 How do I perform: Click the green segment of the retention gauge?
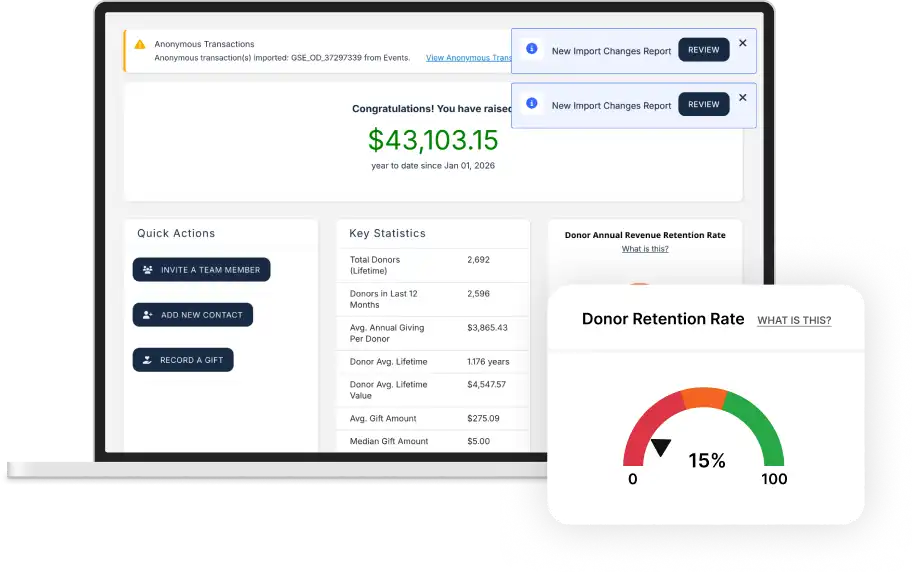pos(762,421)
